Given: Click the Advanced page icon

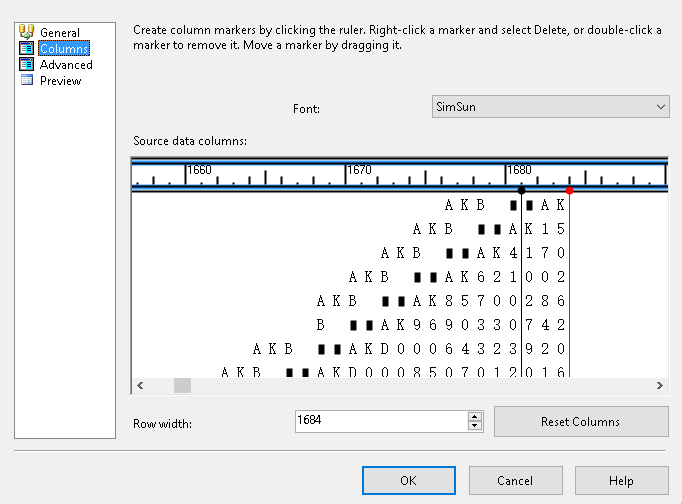Looking at the screenshot, I should (27, 65).
